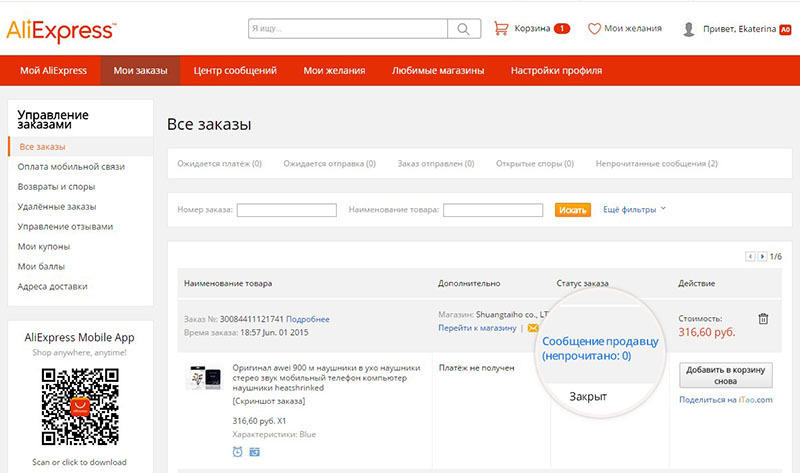Click the order number input field
The image size is (800, 473).
click(x=287, y=210)
